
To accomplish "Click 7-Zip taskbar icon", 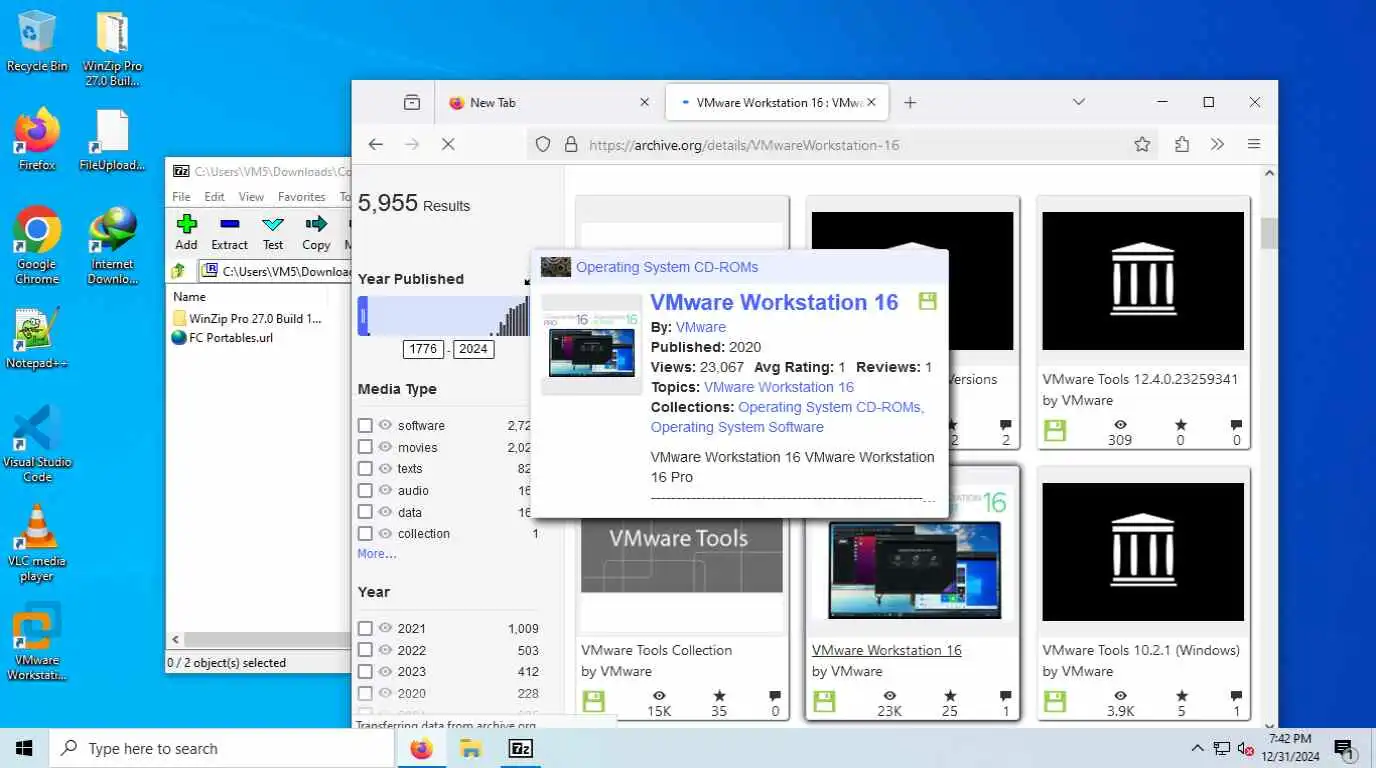I will click(x=520, y=748).
